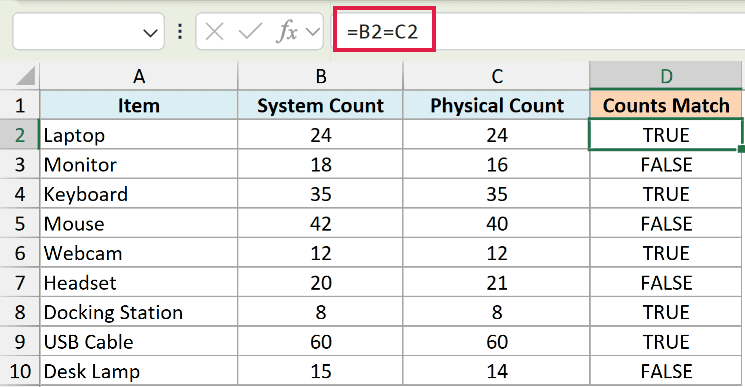
Task: Click the fill handle of cell D2
Action: tap(741, 149)
